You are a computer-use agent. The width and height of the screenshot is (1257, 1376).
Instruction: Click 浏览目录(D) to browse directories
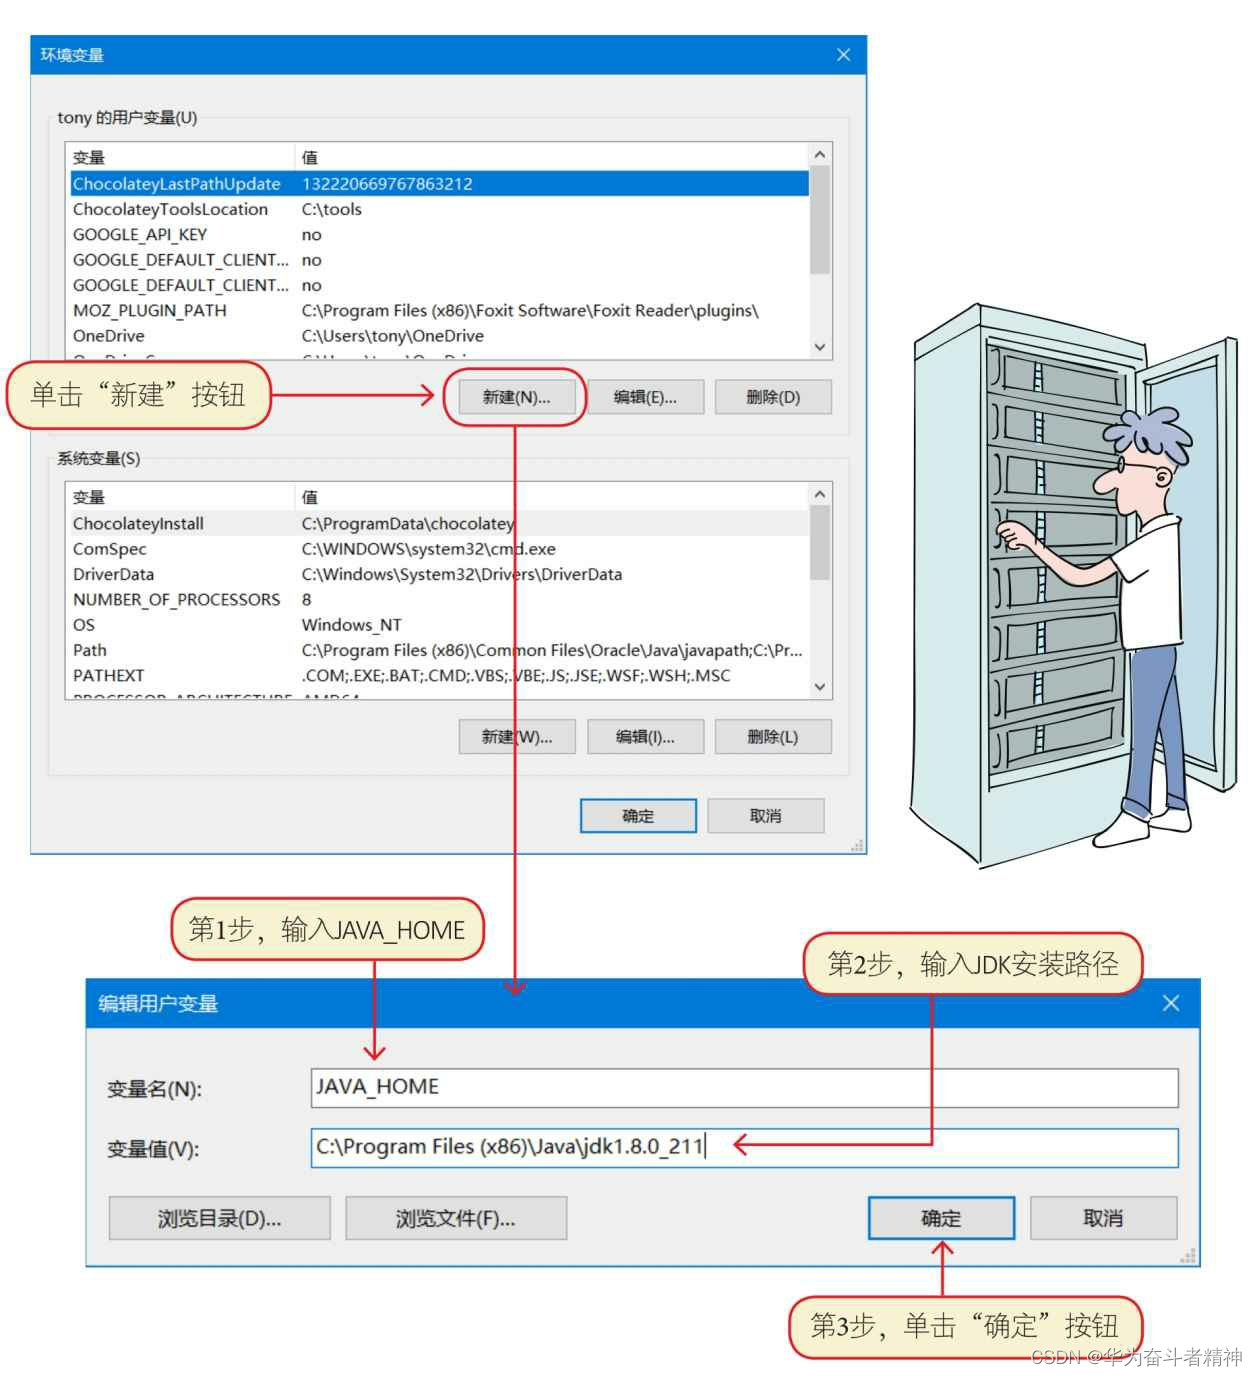click(219, 1218)
